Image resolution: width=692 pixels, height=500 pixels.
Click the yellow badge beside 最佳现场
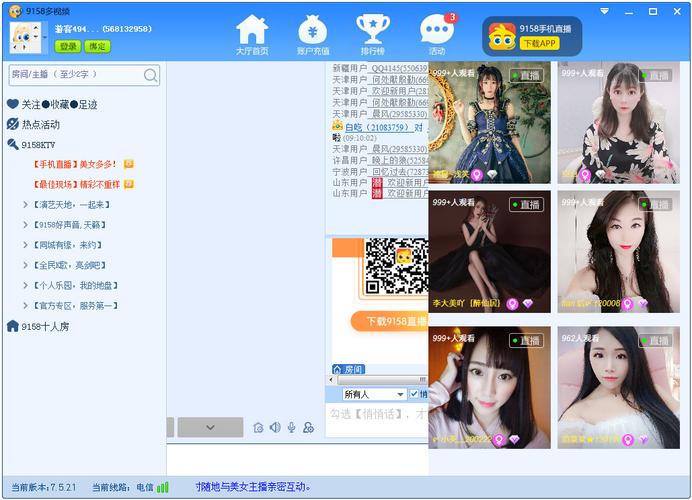[128, 184]
